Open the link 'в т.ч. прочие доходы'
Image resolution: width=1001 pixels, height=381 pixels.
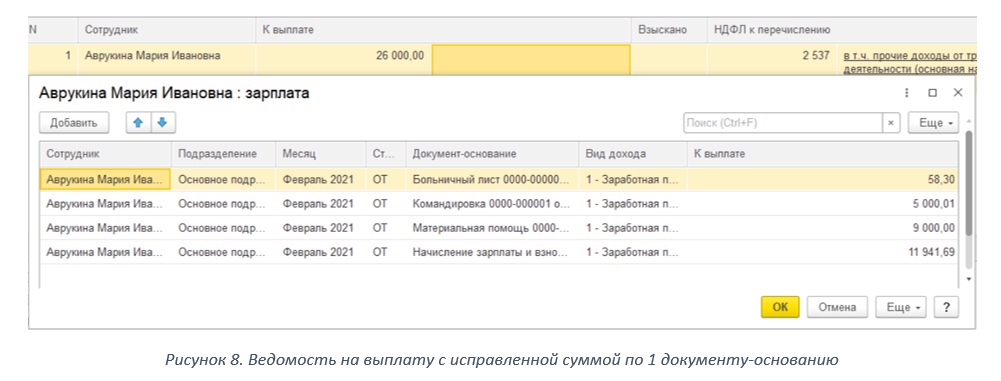[910, 62]
